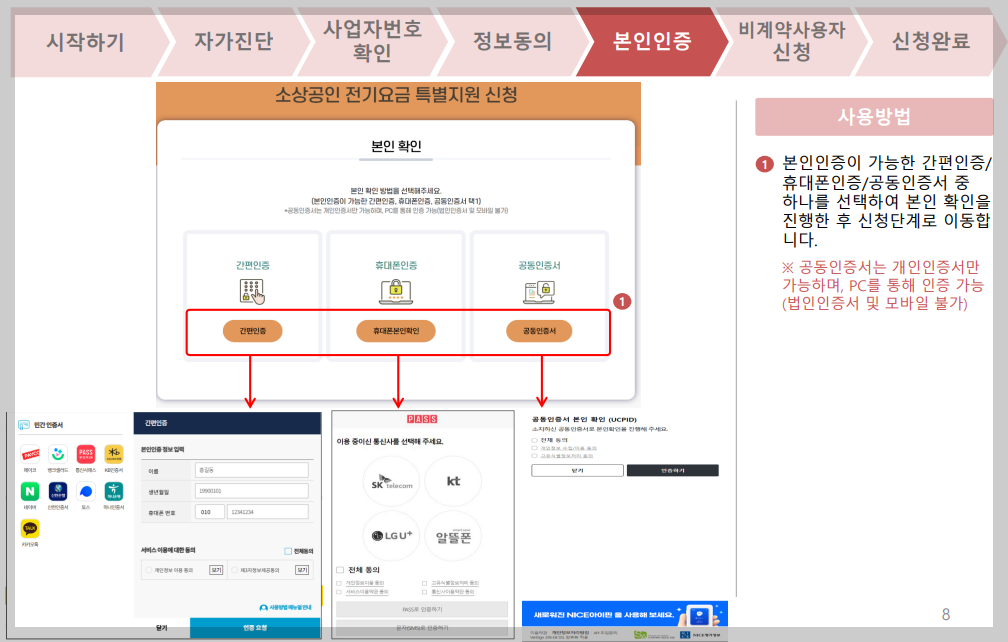1008x642 pixels.
Task: Check 서비스이용약관 동의 in PASS panel
Action: (x=339, y=592)
